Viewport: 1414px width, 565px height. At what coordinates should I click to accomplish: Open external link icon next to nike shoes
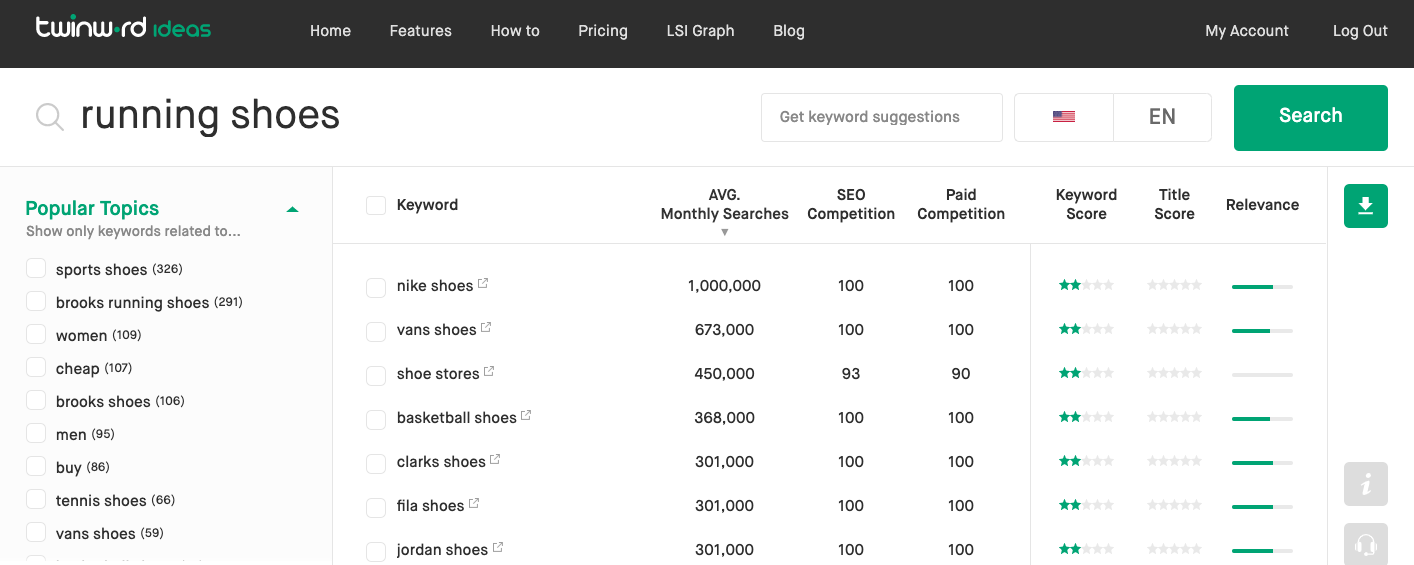(483, 284)
